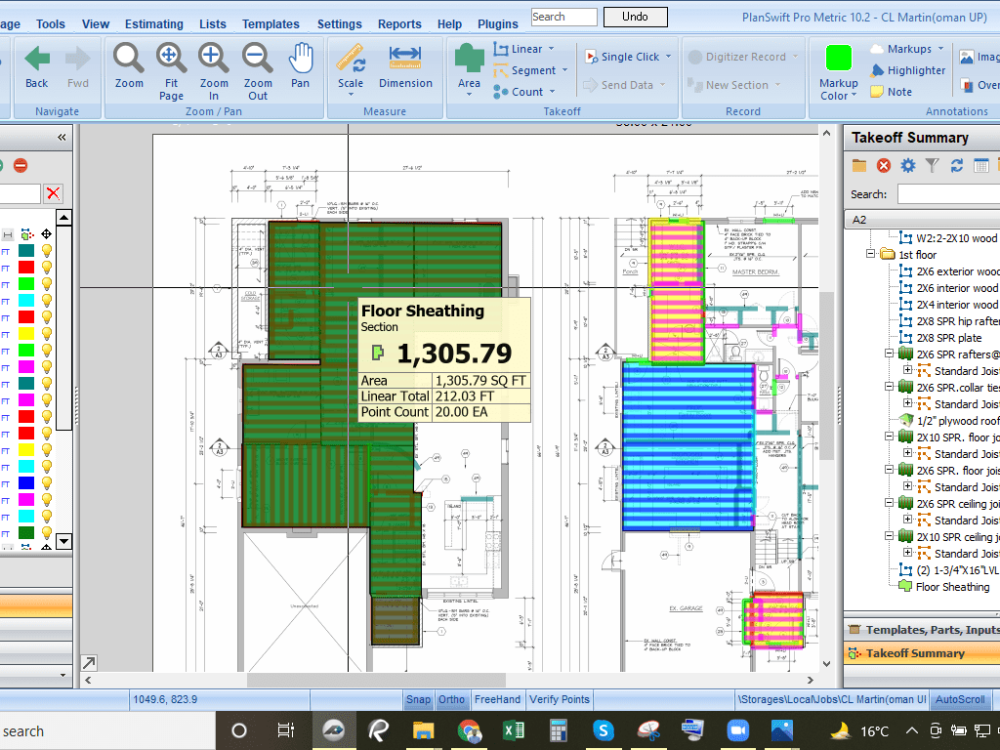
Task: Switch to Takeoff Summary bottom tab
Action: [x=923, y=653]
